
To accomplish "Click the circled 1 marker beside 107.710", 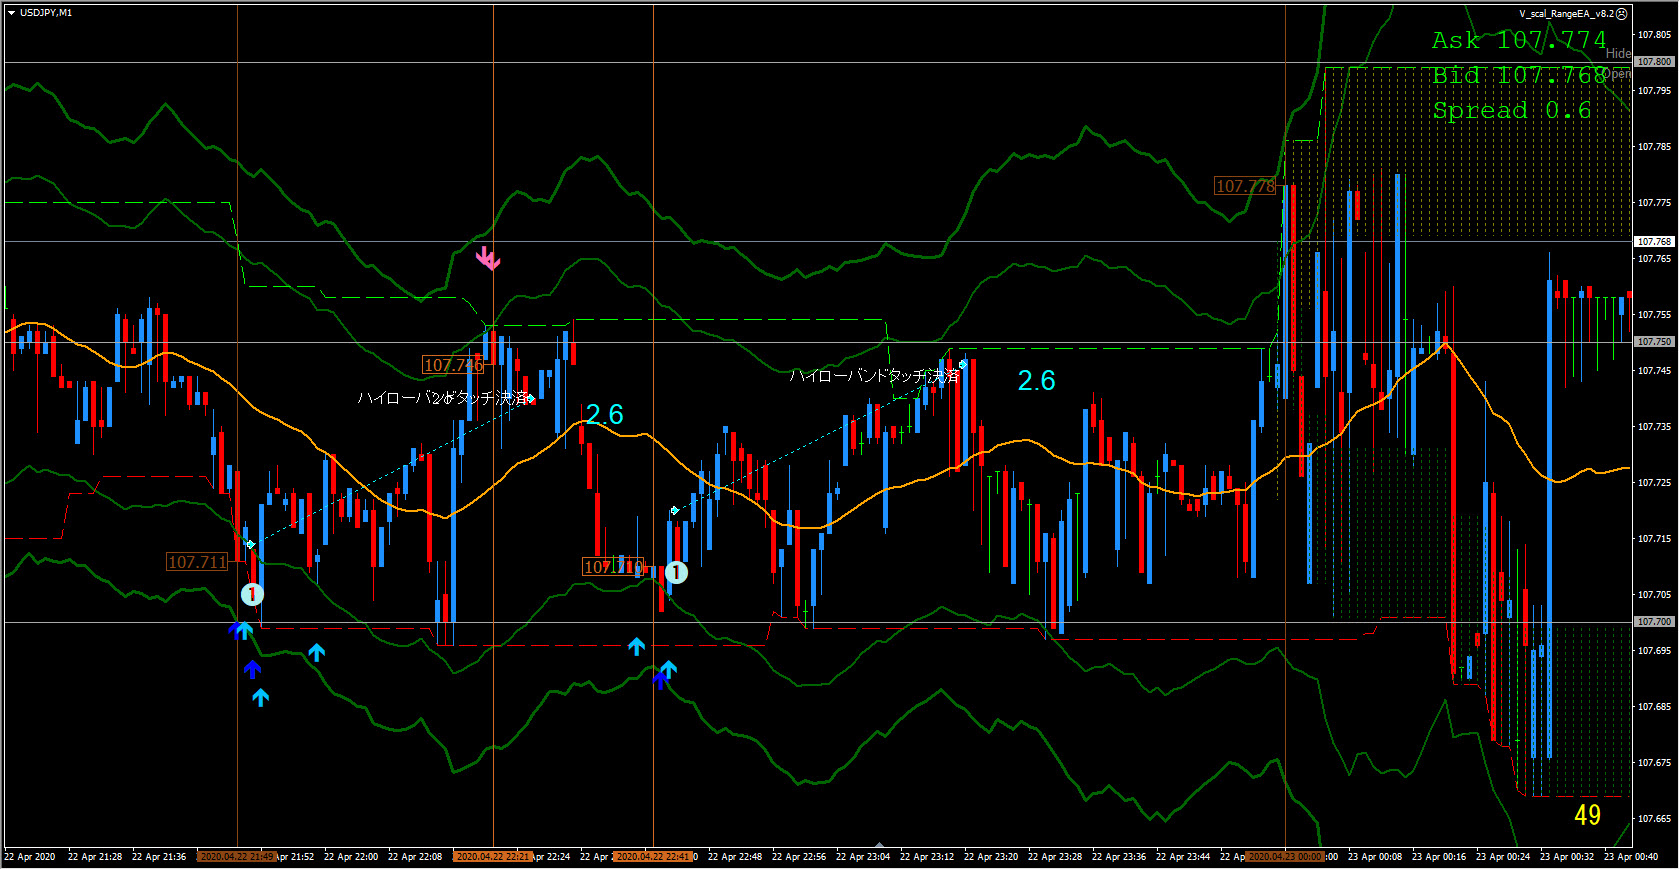I will [x=676, y=573].
